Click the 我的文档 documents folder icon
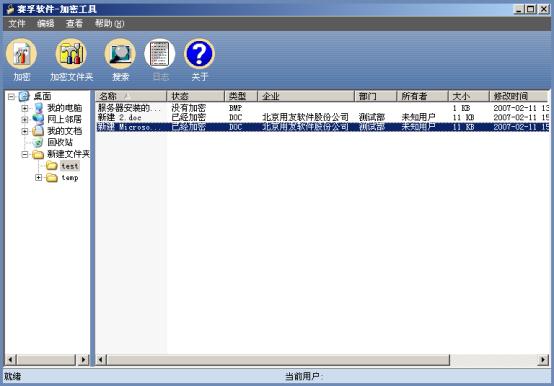554x386 pixels. pyautogui.click(x=38, y=131)
